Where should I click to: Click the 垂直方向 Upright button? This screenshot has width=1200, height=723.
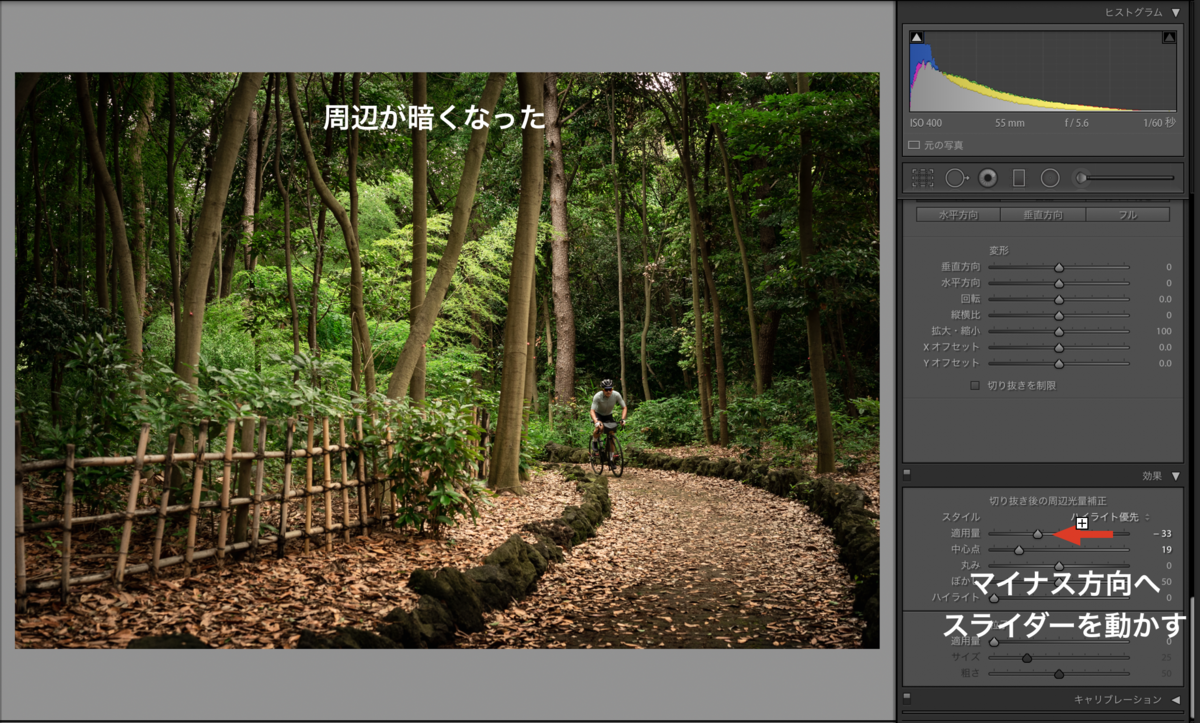point(1043,215)
